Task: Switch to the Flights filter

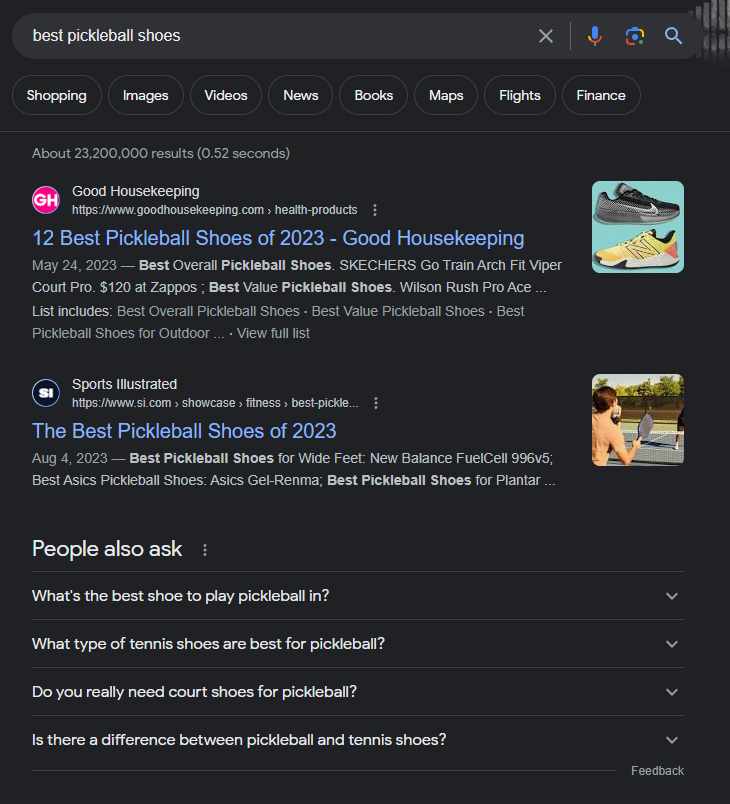Action: pyautogui.click(x=520, y=95)
